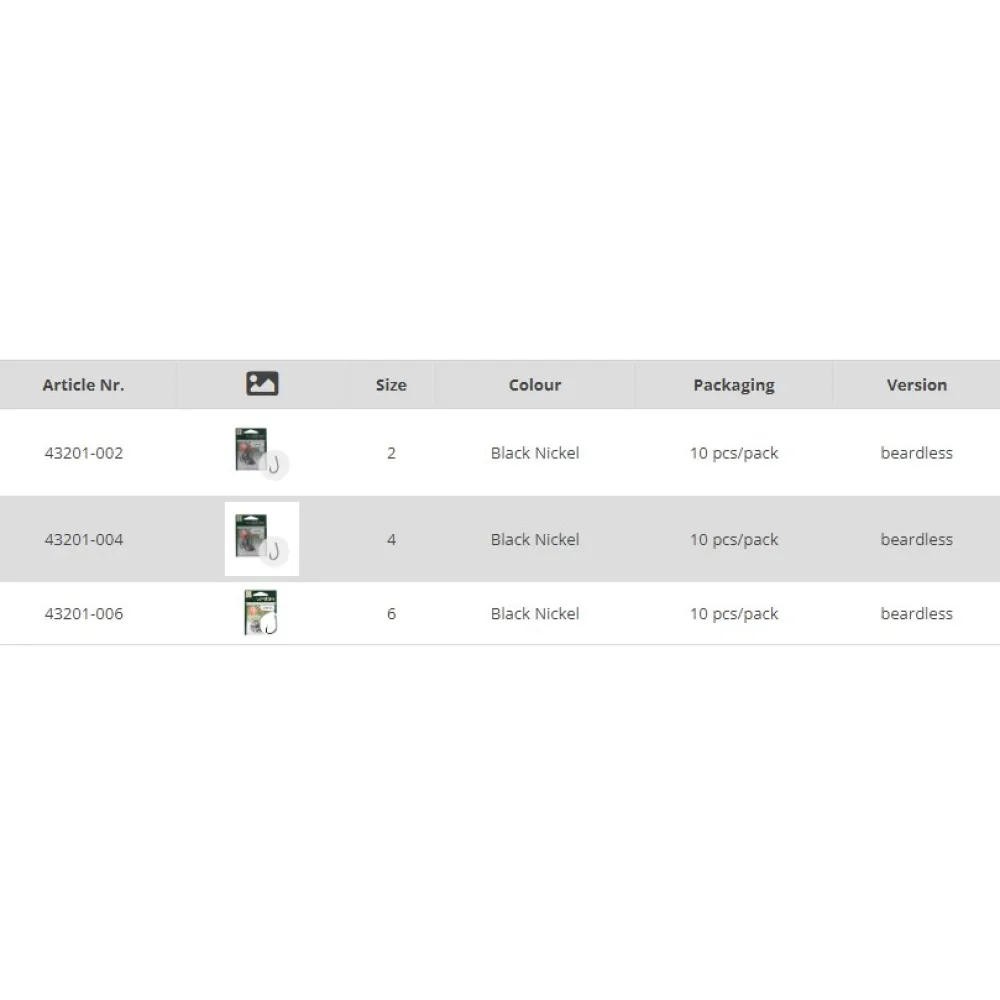Image resolution: width=1000 pixels, height=1000 pixels.
Task: Click the Size column header
Action: pos(391,385)
